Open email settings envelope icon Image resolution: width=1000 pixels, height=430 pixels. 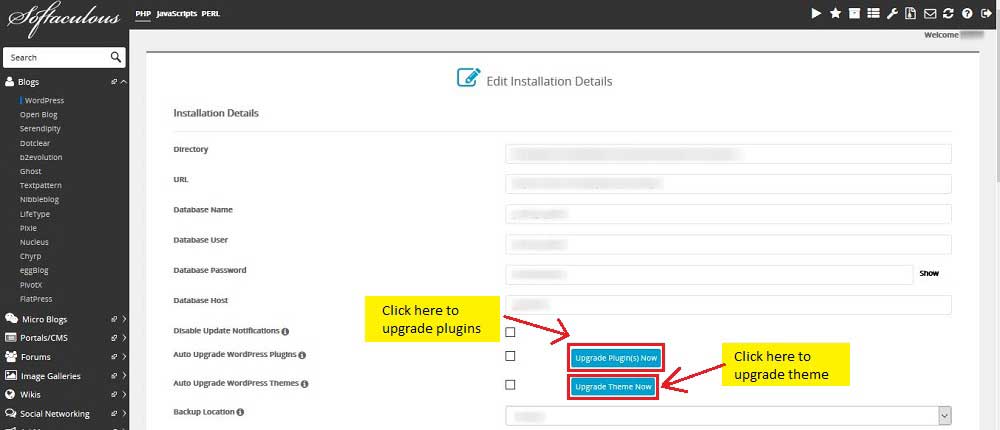[x=930, y=13]
